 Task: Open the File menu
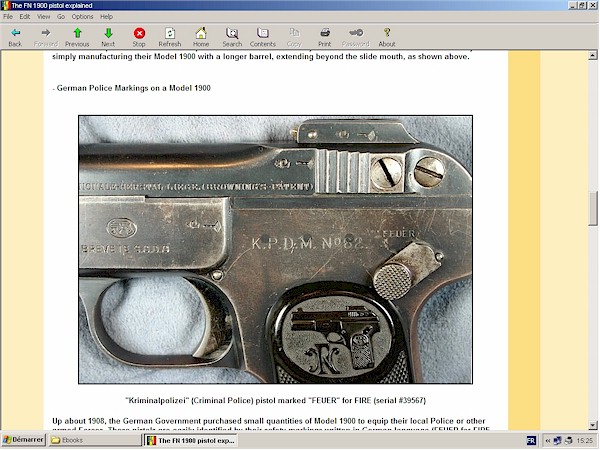pos(8,16)
